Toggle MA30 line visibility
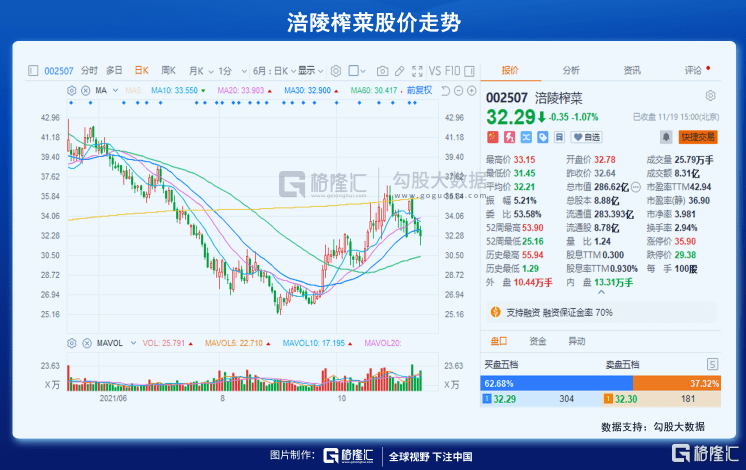The image size is (746, 470). [x=311, y=90]
